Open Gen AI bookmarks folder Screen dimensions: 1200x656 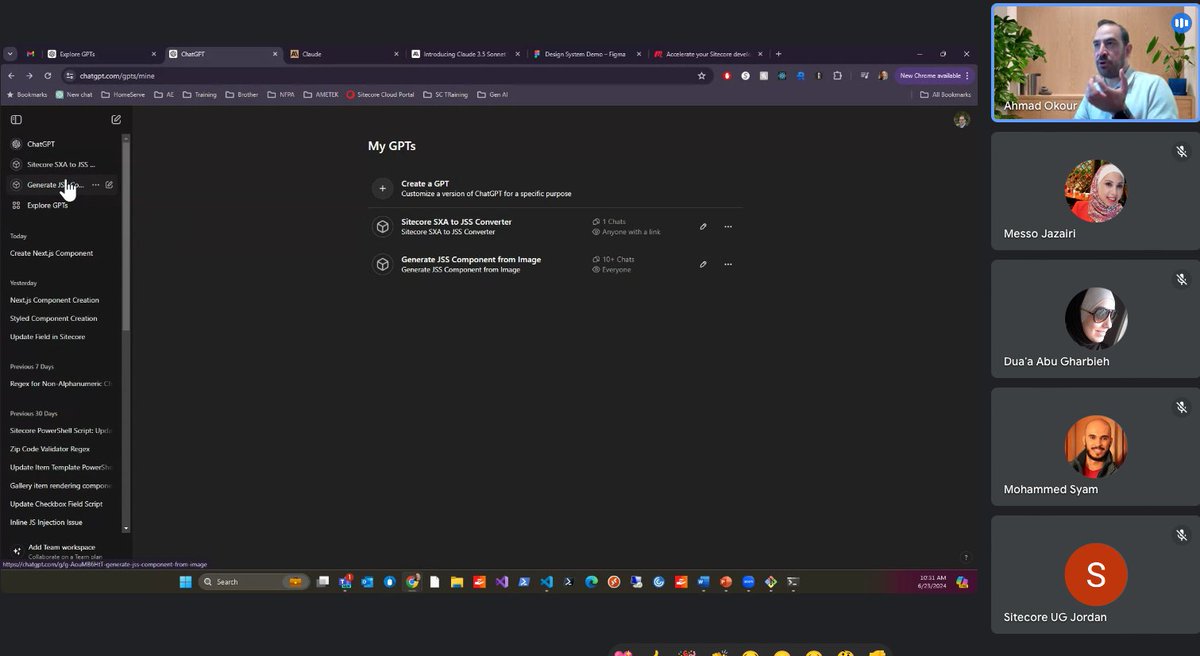point(492,95)
